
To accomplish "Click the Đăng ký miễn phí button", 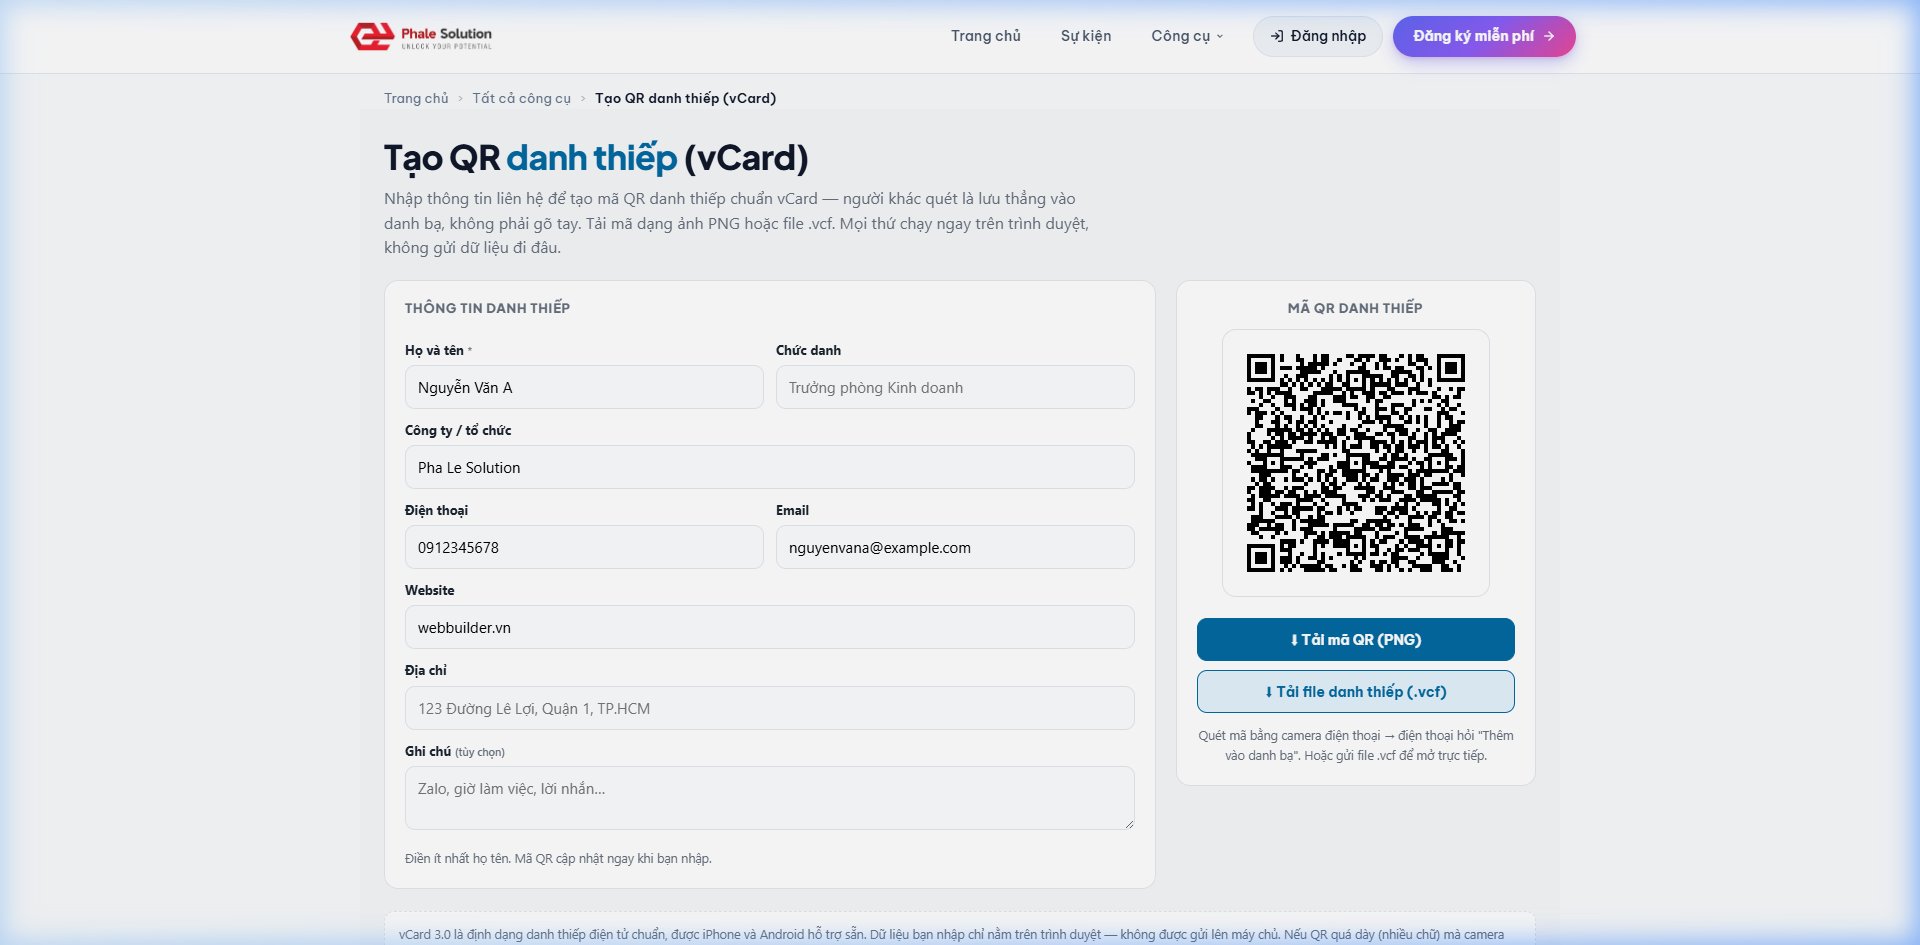I will (x=1483, y=36).
